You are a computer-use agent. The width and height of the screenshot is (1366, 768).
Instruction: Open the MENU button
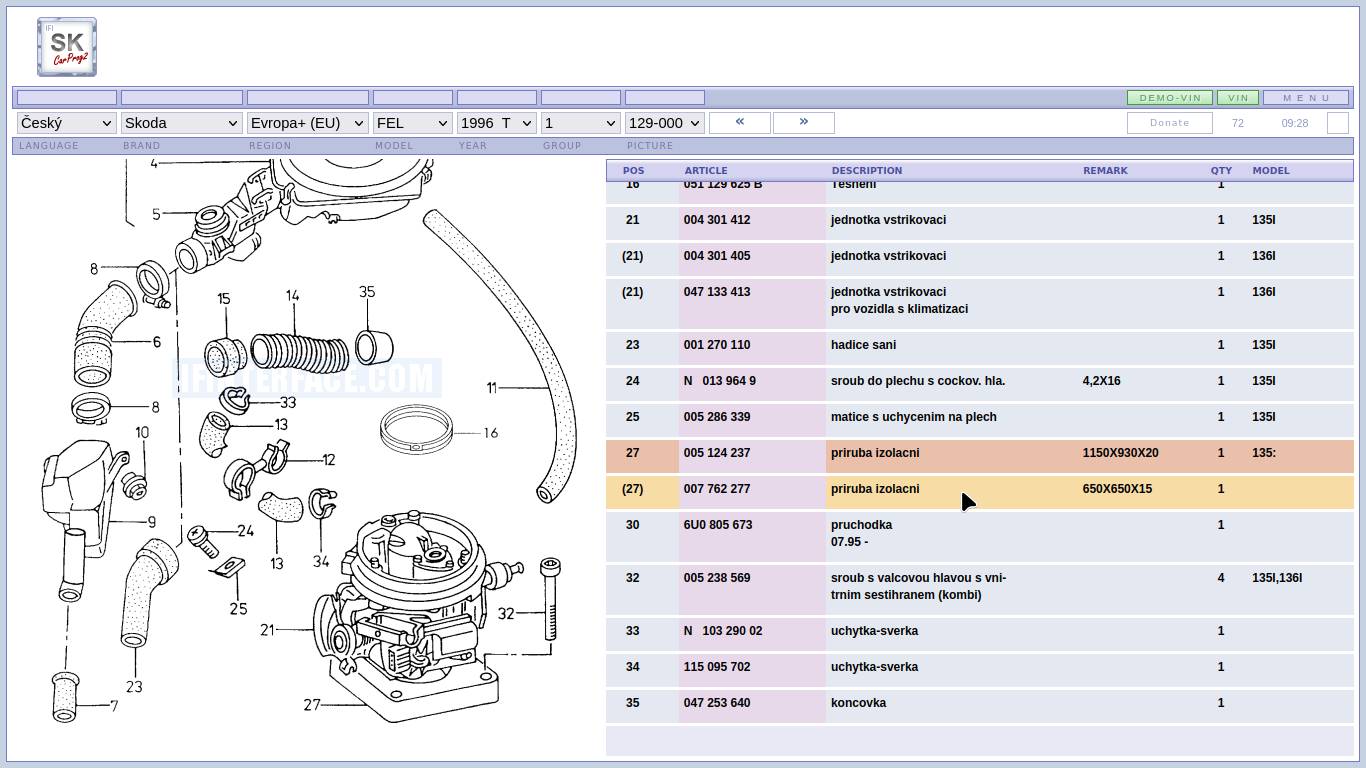coord(1306,98)
